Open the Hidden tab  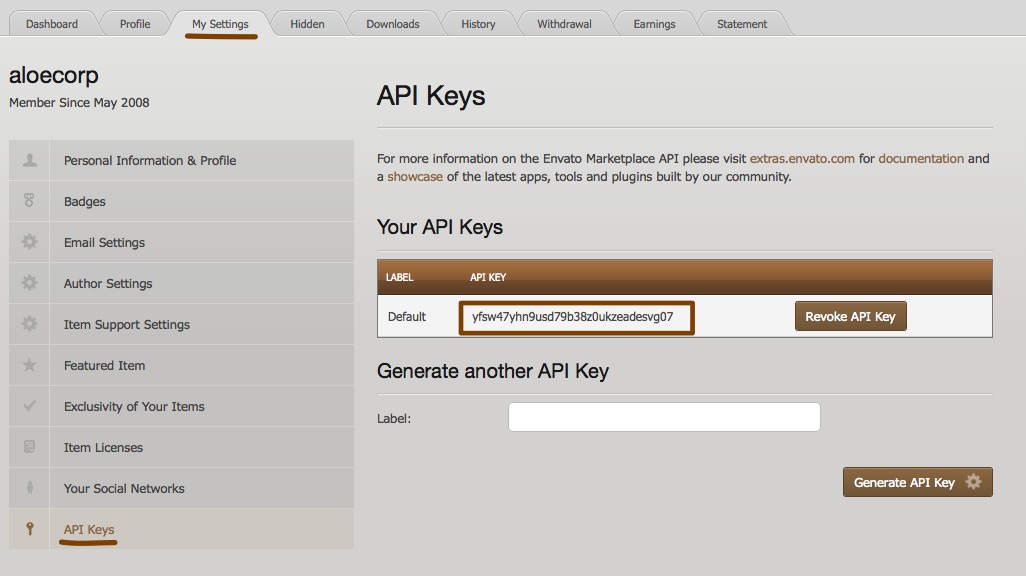coord(307,24)
